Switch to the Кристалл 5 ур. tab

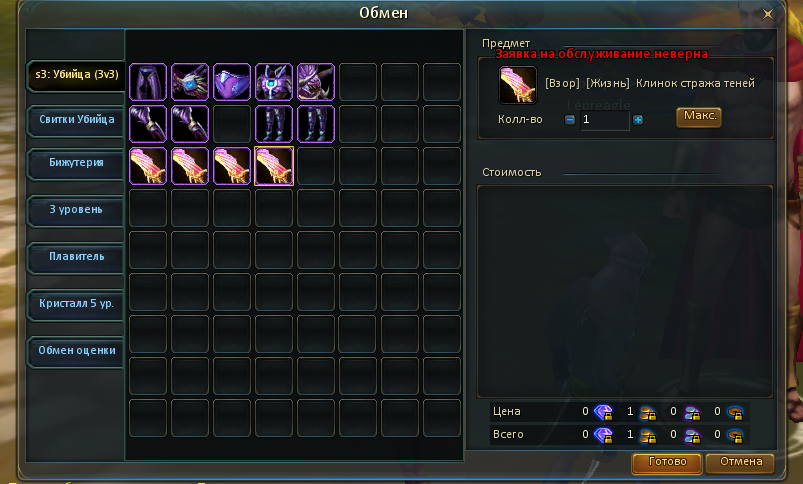coord(76,304)
